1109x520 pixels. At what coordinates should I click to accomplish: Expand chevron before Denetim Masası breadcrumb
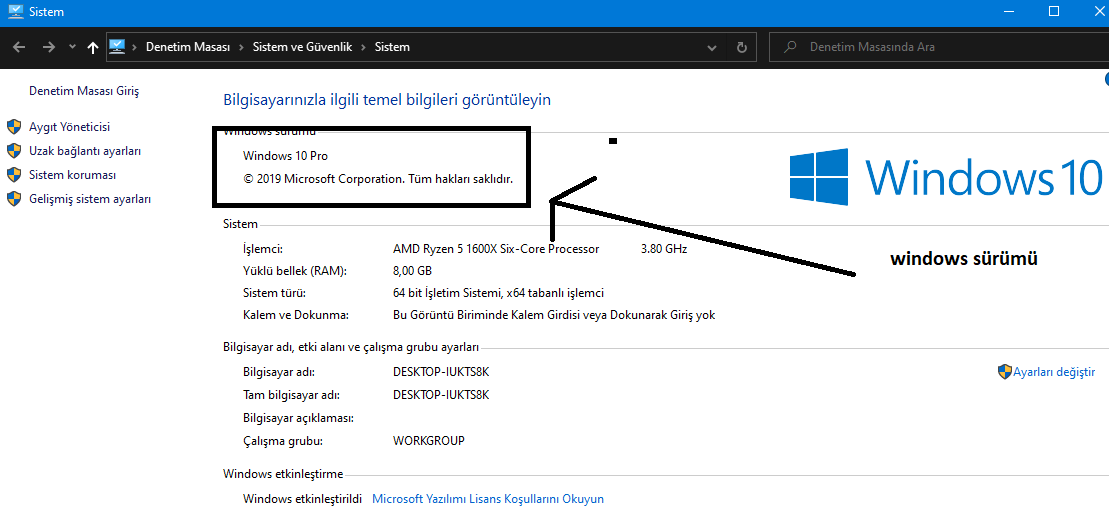(x=135, y=47)
